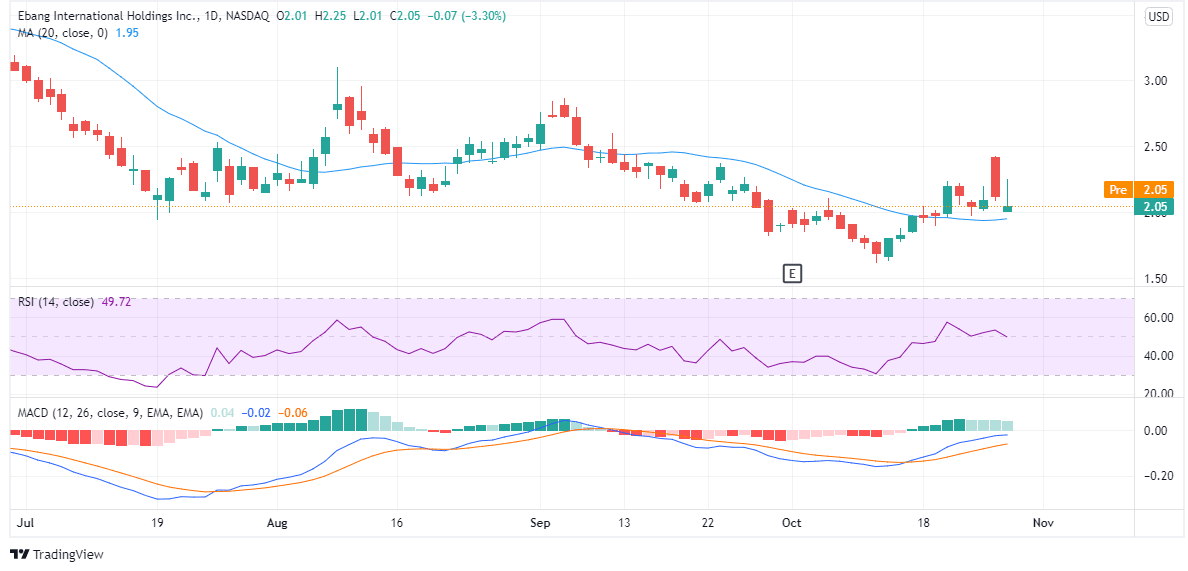Click the teal 2.05 last price label
The height and width of the screenshot is (571, 1188).
(1153, 206)
